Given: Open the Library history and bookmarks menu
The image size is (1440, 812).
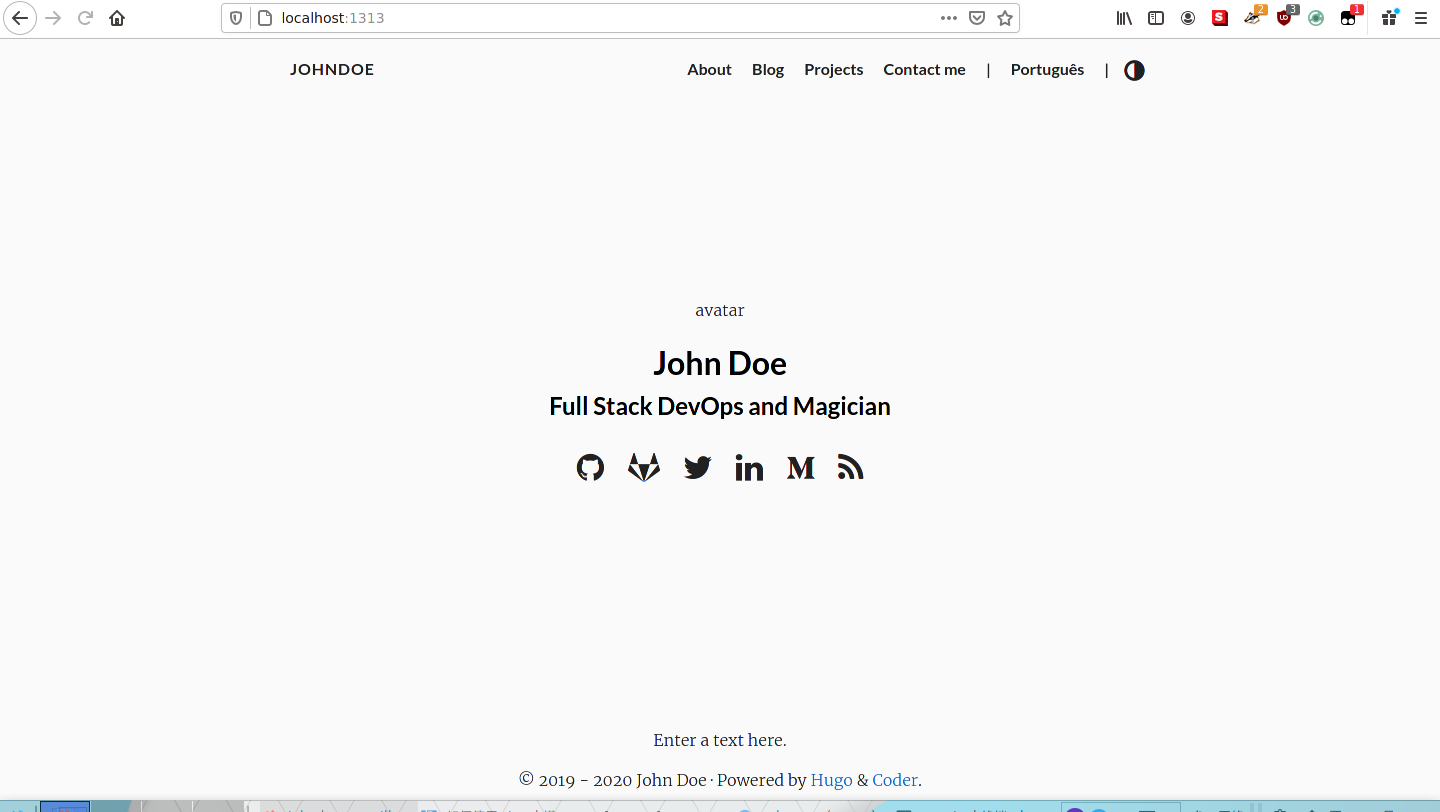Looking at the screenshot, I should click(x=1124, y=18).
